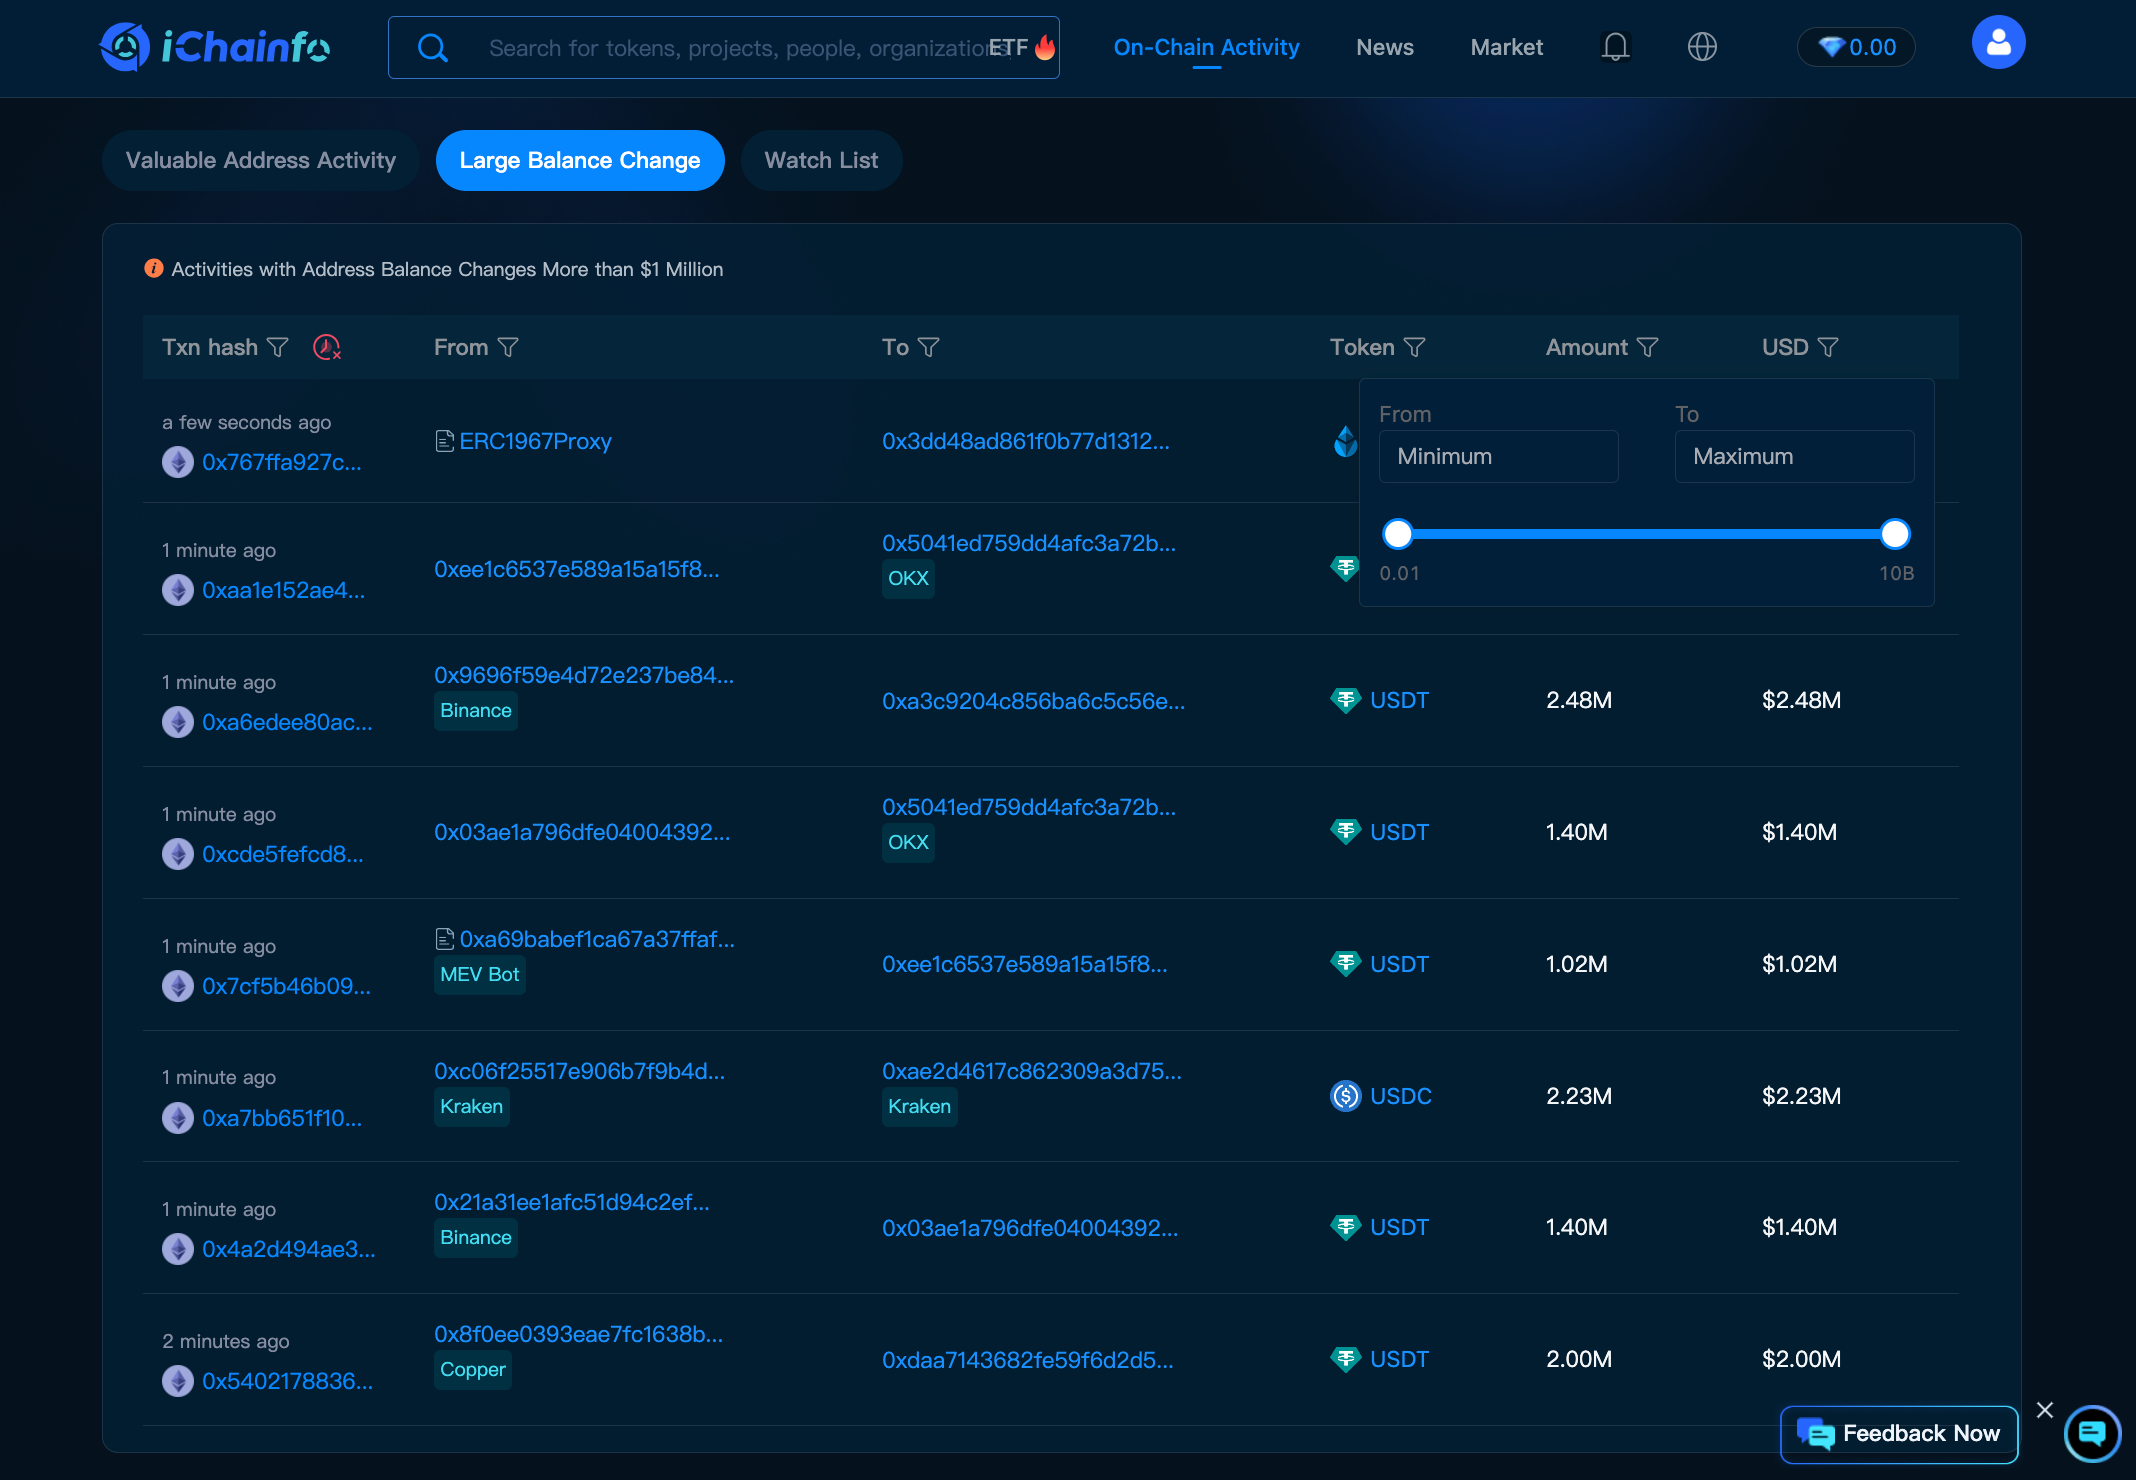2136x1480 pixels.
Task: Open the Watch List tab
Action: click(x=822, y=160)
